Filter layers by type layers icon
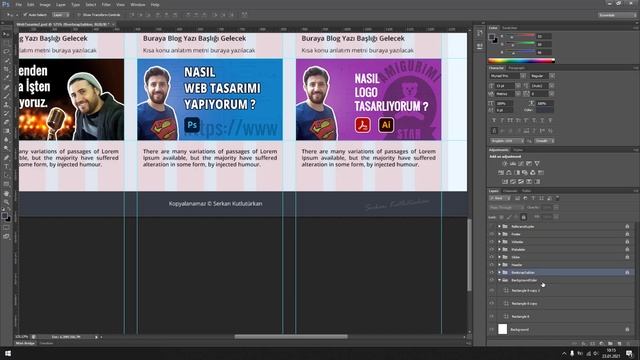Viewport: 640px width, 360px height. coord(533,198)
